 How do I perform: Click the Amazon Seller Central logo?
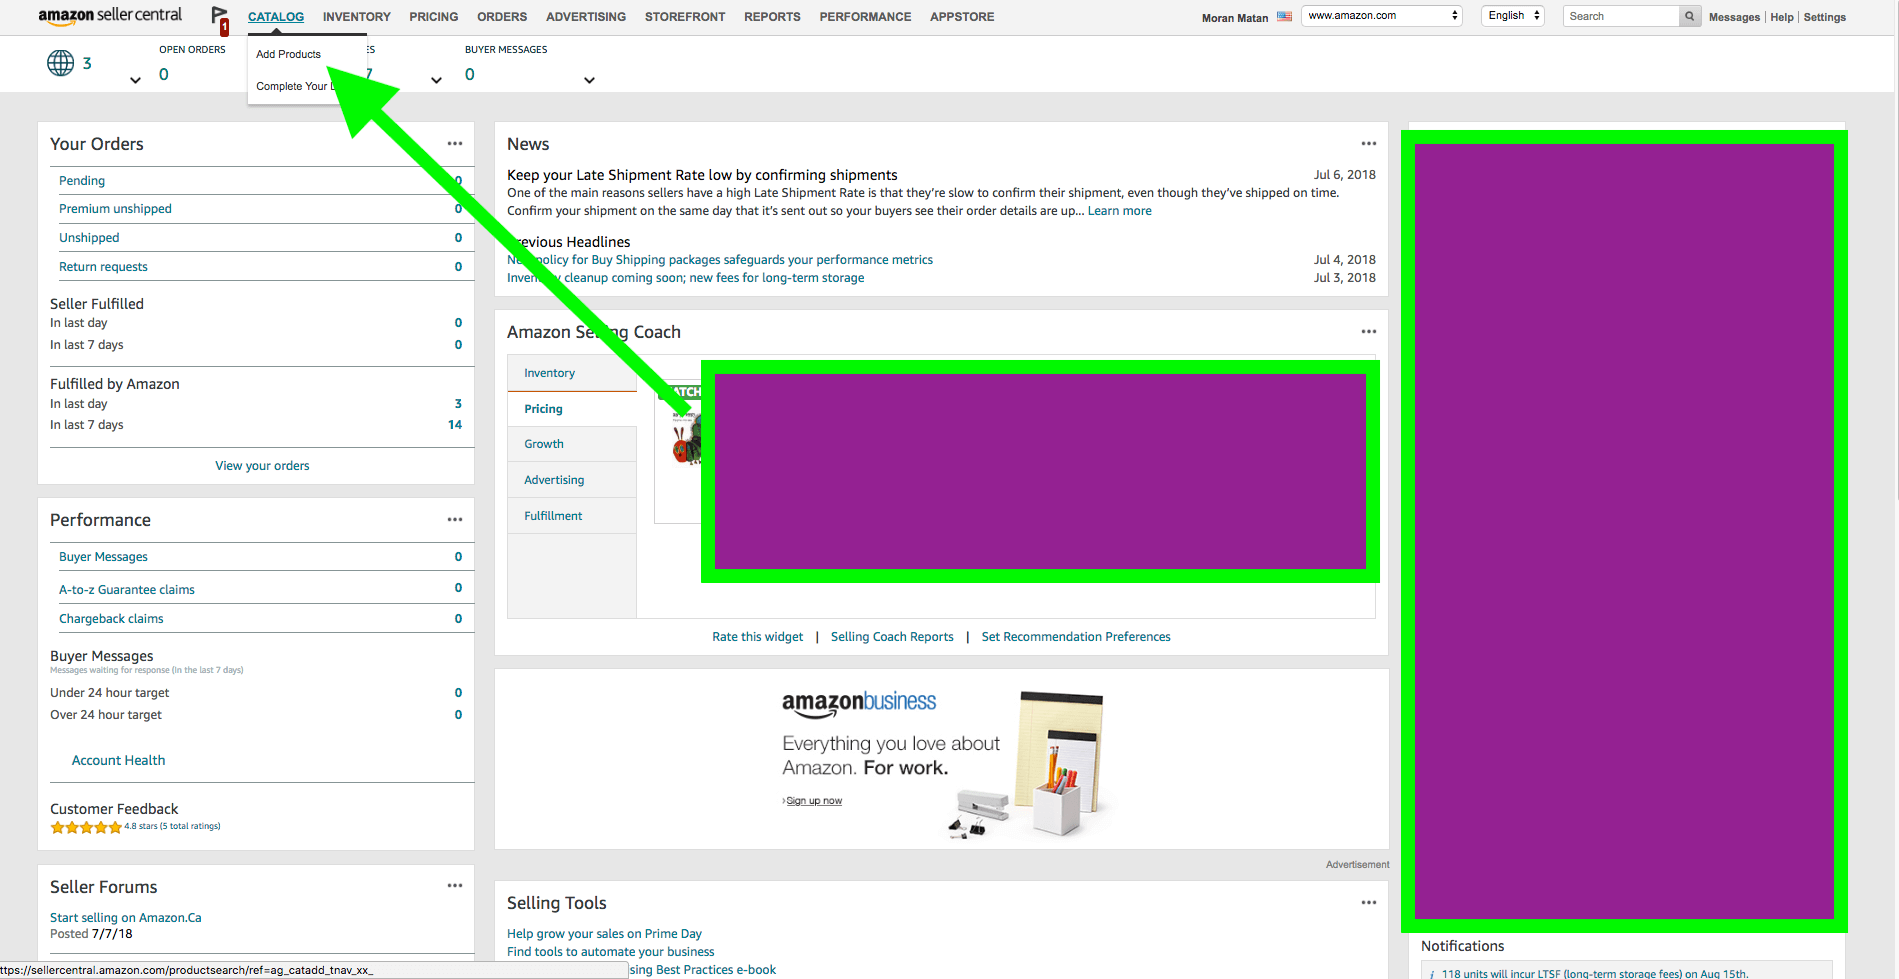(x=110, y=16)
